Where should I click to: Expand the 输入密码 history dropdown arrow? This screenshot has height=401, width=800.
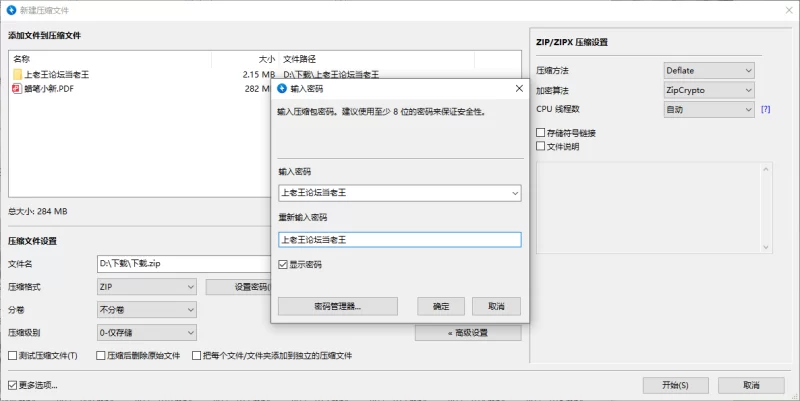515,193
